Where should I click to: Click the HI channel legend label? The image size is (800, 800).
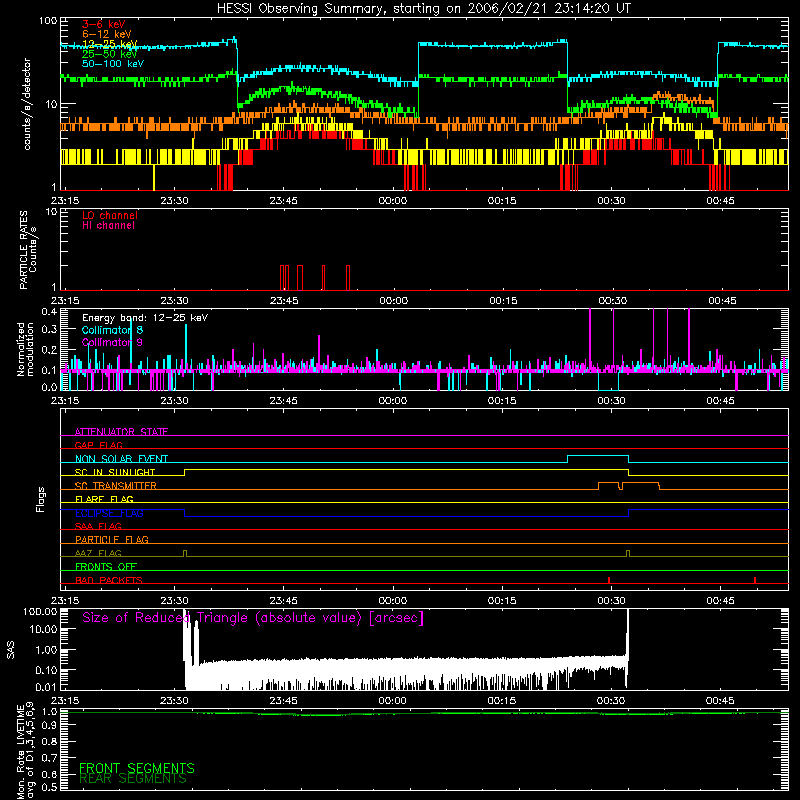(108, 225)
